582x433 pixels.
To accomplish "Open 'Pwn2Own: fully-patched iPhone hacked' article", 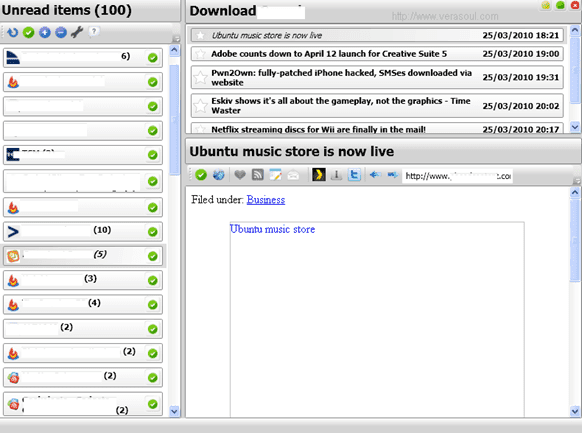I will [x=377, y=78].
